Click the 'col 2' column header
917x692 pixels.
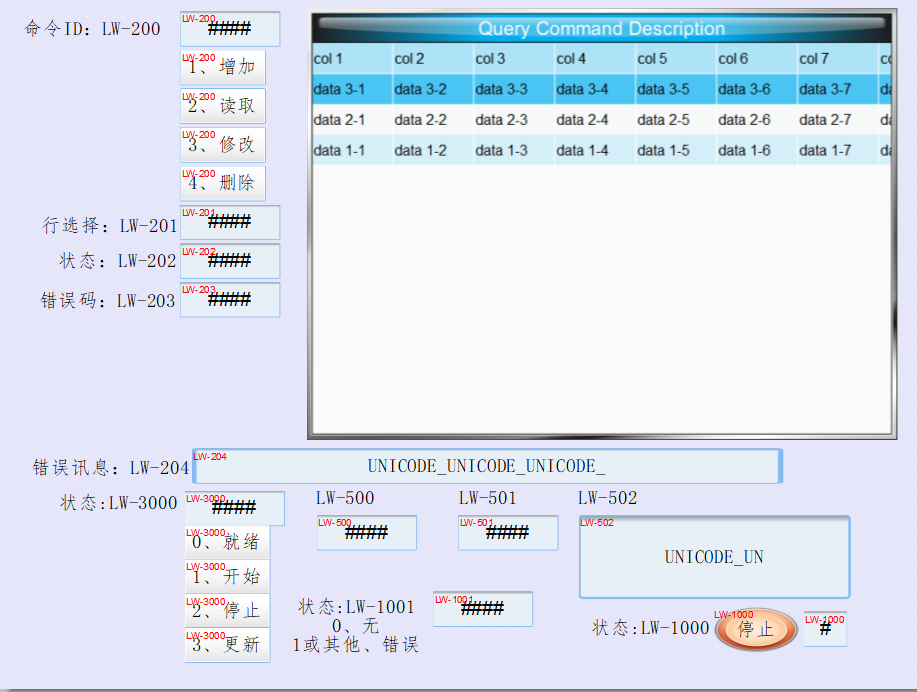coord(433,58)
